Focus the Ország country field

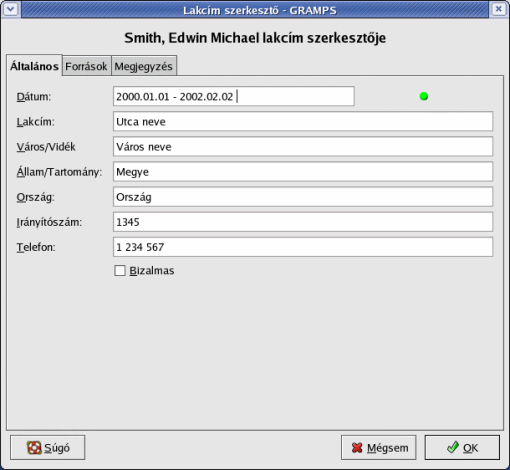click(303, 197)
